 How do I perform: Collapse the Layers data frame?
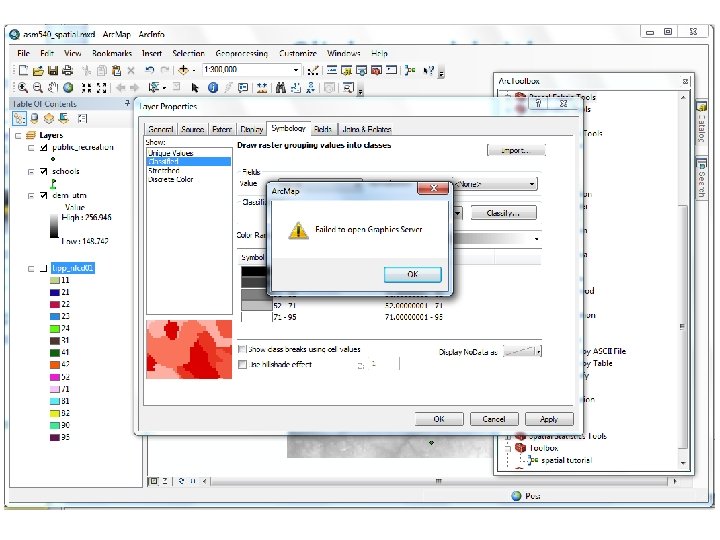pyautogui.click(x=18, y=135)
